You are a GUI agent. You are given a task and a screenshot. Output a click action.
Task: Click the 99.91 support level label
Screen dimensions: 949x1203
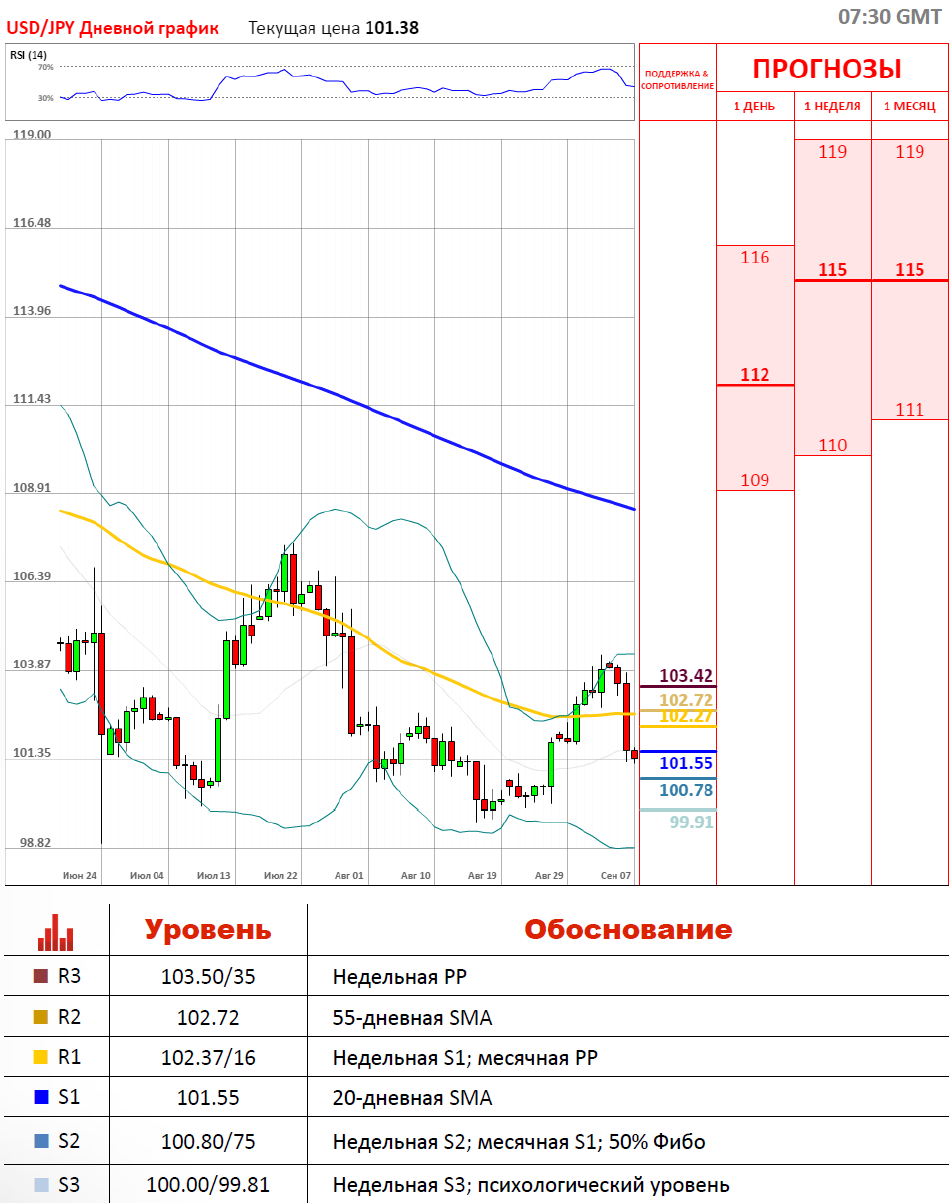point(692,822)
